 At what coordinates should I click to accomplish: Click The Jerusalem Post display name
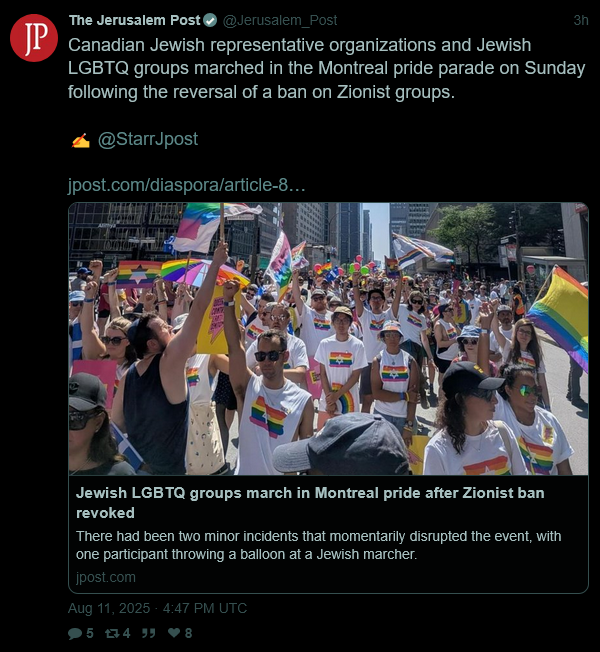(135, 20)
